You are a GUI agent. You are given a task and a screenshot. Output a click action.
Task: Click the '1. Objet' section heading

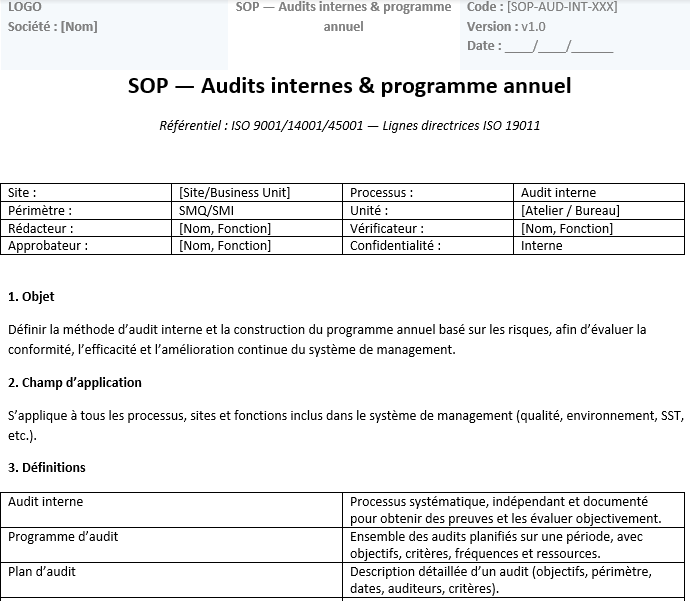point(31,297)
